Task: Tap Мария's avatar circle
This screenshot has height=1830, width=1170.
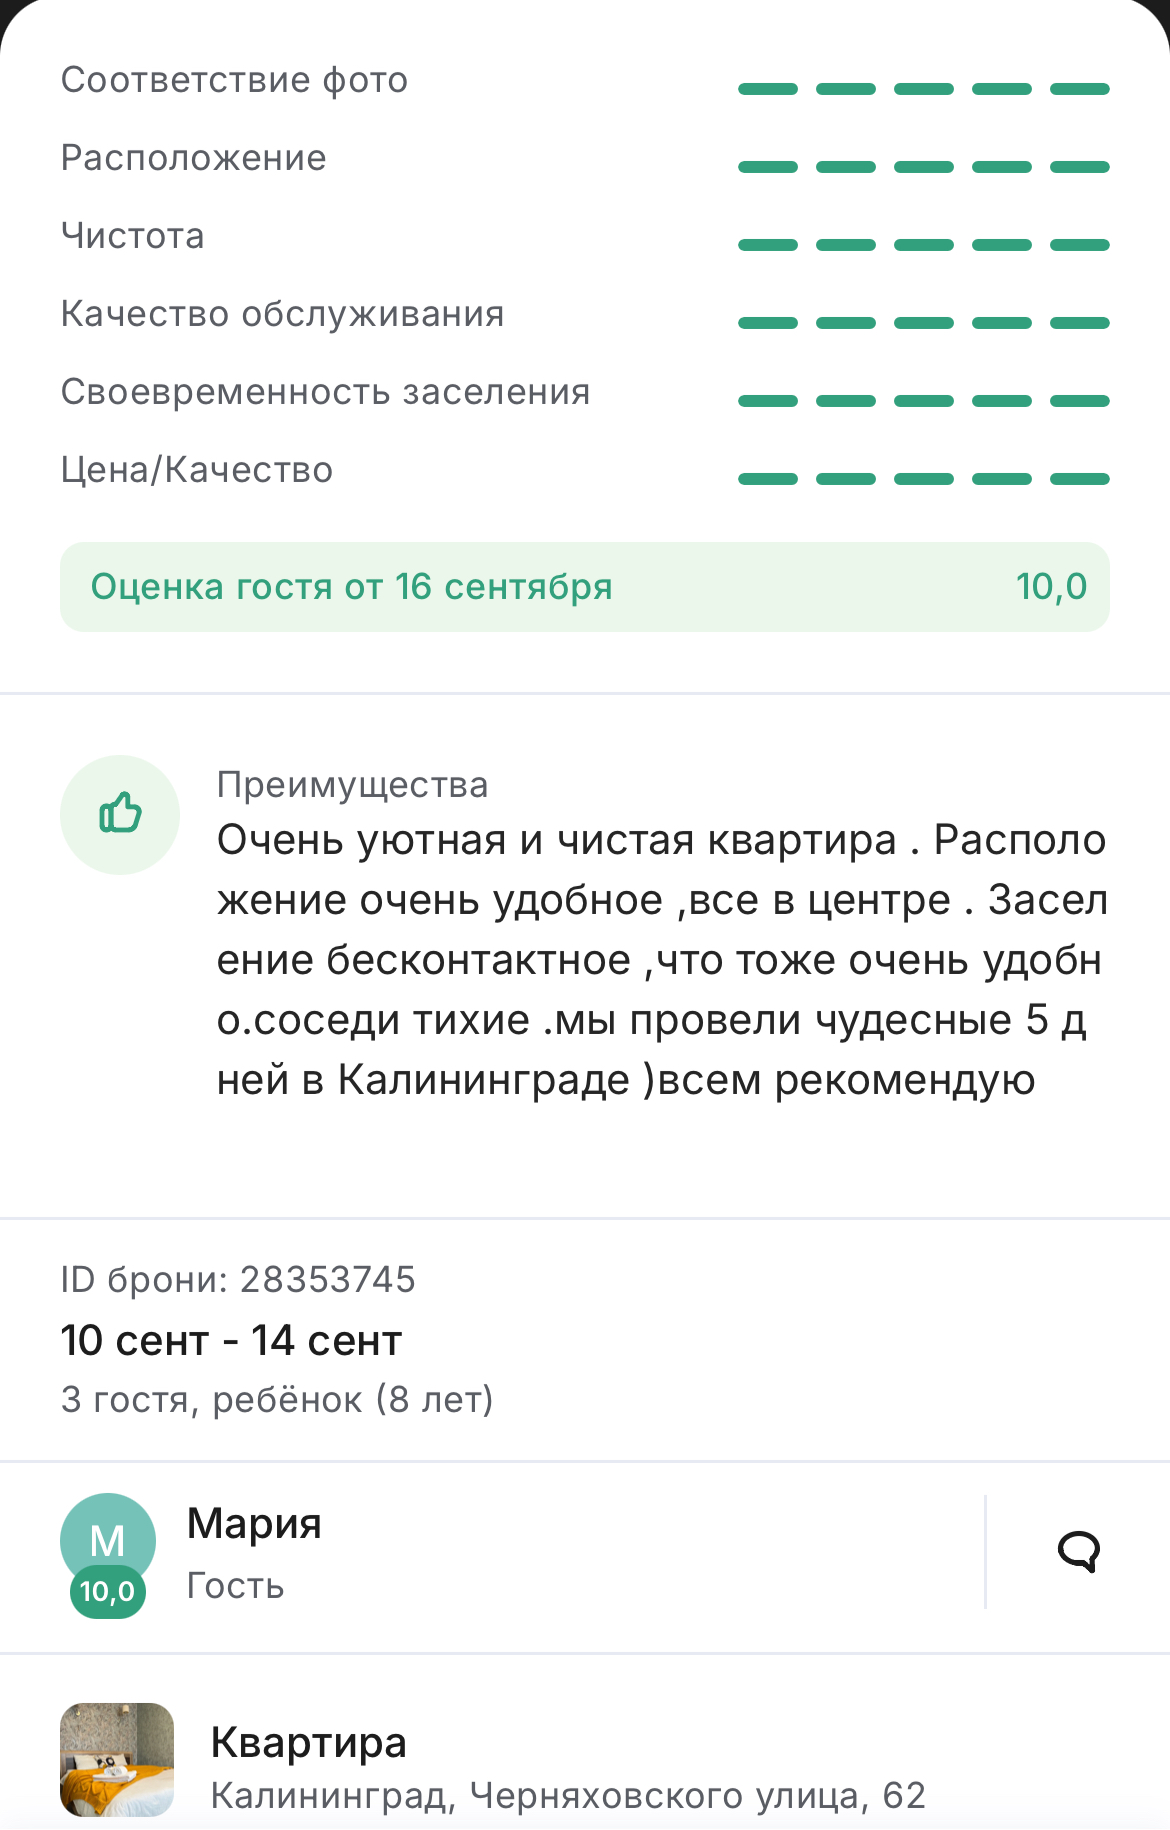Action: tap(108, 1540)
